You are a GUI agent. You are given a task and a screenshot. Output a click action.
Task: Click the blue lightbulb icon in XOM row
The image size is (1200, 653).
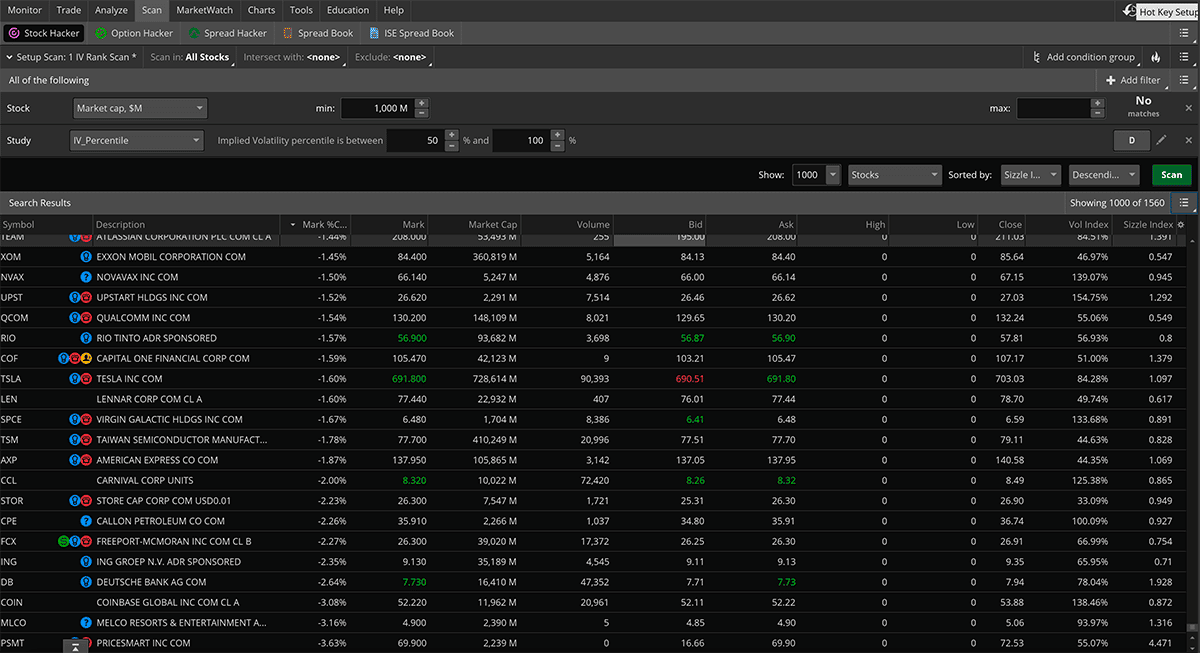click(x=86, y=257)
